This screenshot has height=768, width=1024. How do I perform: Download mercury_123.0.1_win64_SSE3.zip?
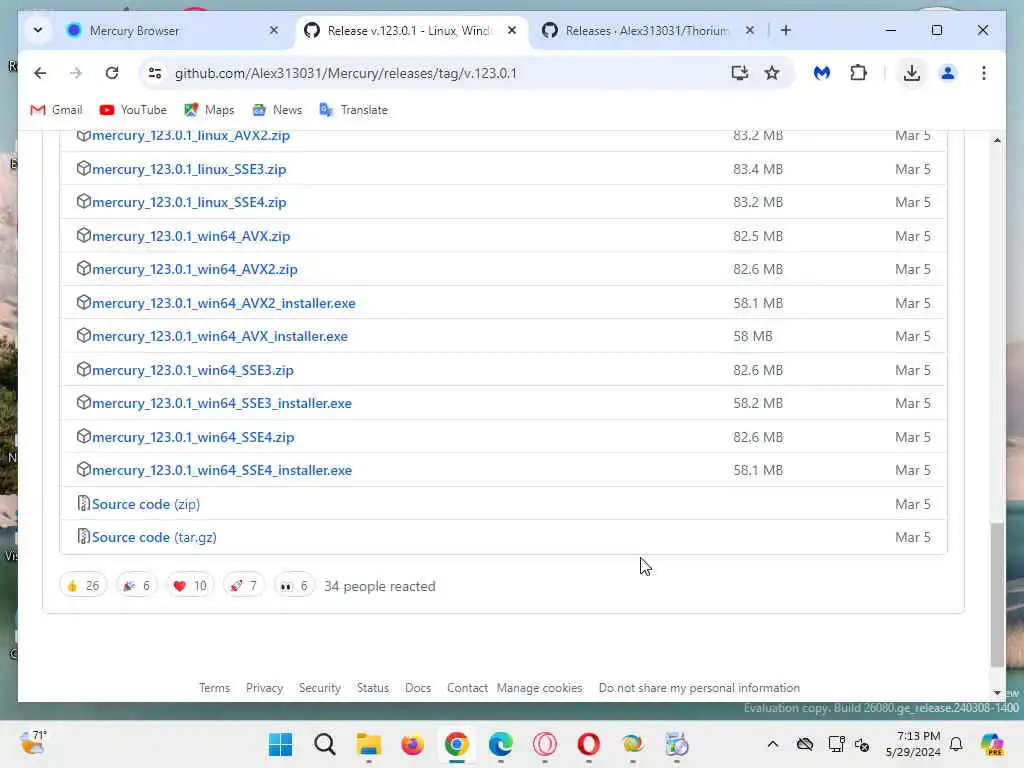[x=193, y=370]
